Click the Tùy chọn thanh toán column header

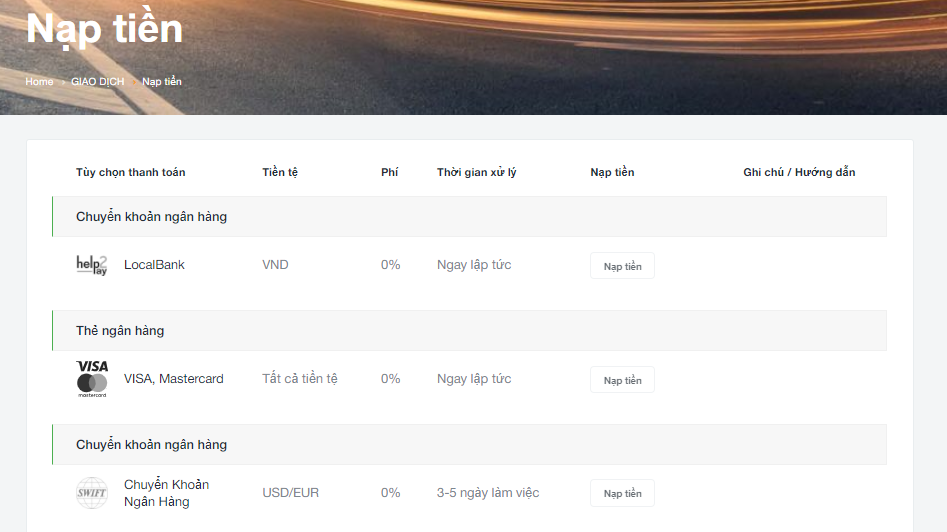[x=130, y=172]
